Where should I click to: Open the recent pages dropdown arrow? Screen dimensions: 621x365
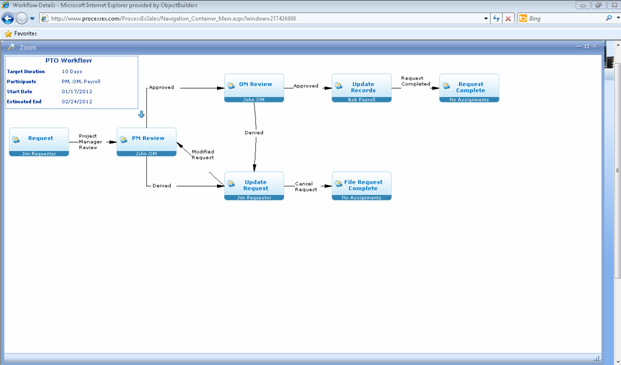(x=32, y=19)
